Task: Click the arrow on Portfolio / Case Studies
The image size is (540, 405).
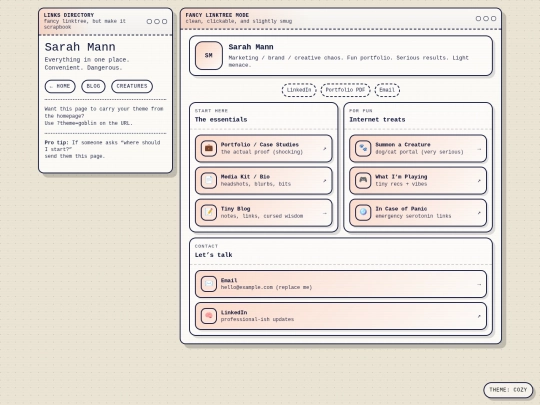Action: click(x=324, y=149)
